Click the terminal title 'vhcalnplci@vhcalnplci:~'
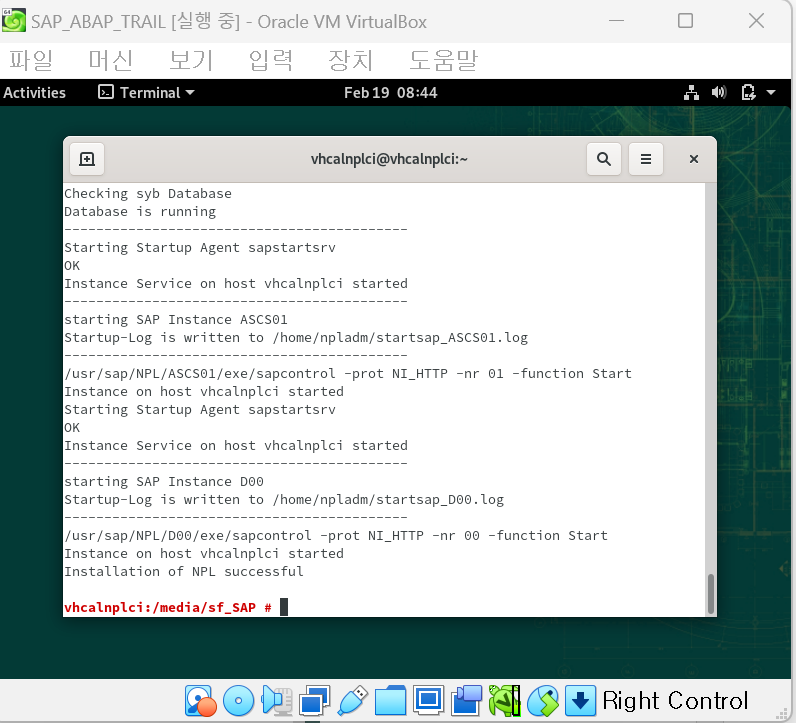 [389, 159]
